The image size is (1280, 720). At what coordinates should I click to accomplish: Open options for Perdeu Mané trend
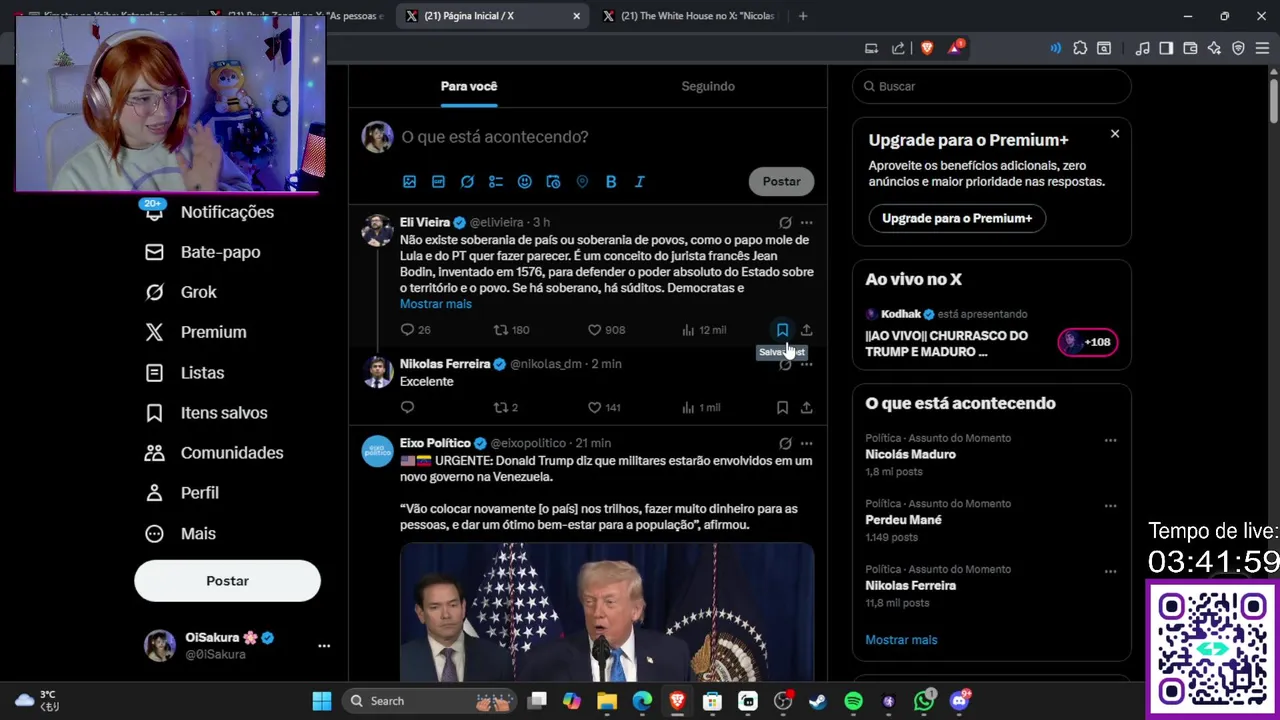click(x=1110, y=506)
